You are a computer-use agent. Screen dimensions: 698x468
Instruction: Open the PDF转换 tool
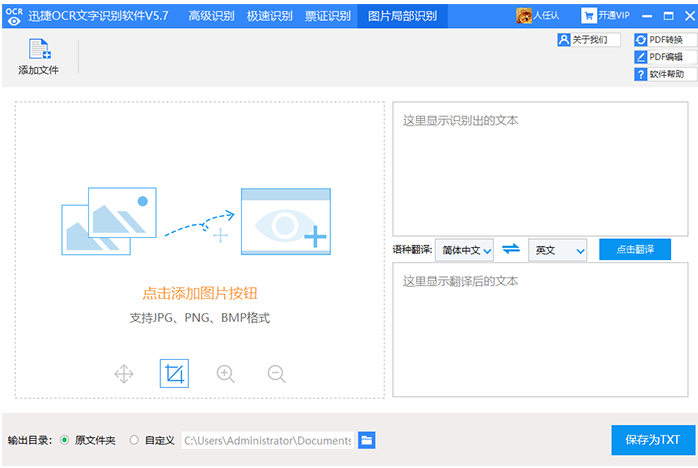click(659, 40)
